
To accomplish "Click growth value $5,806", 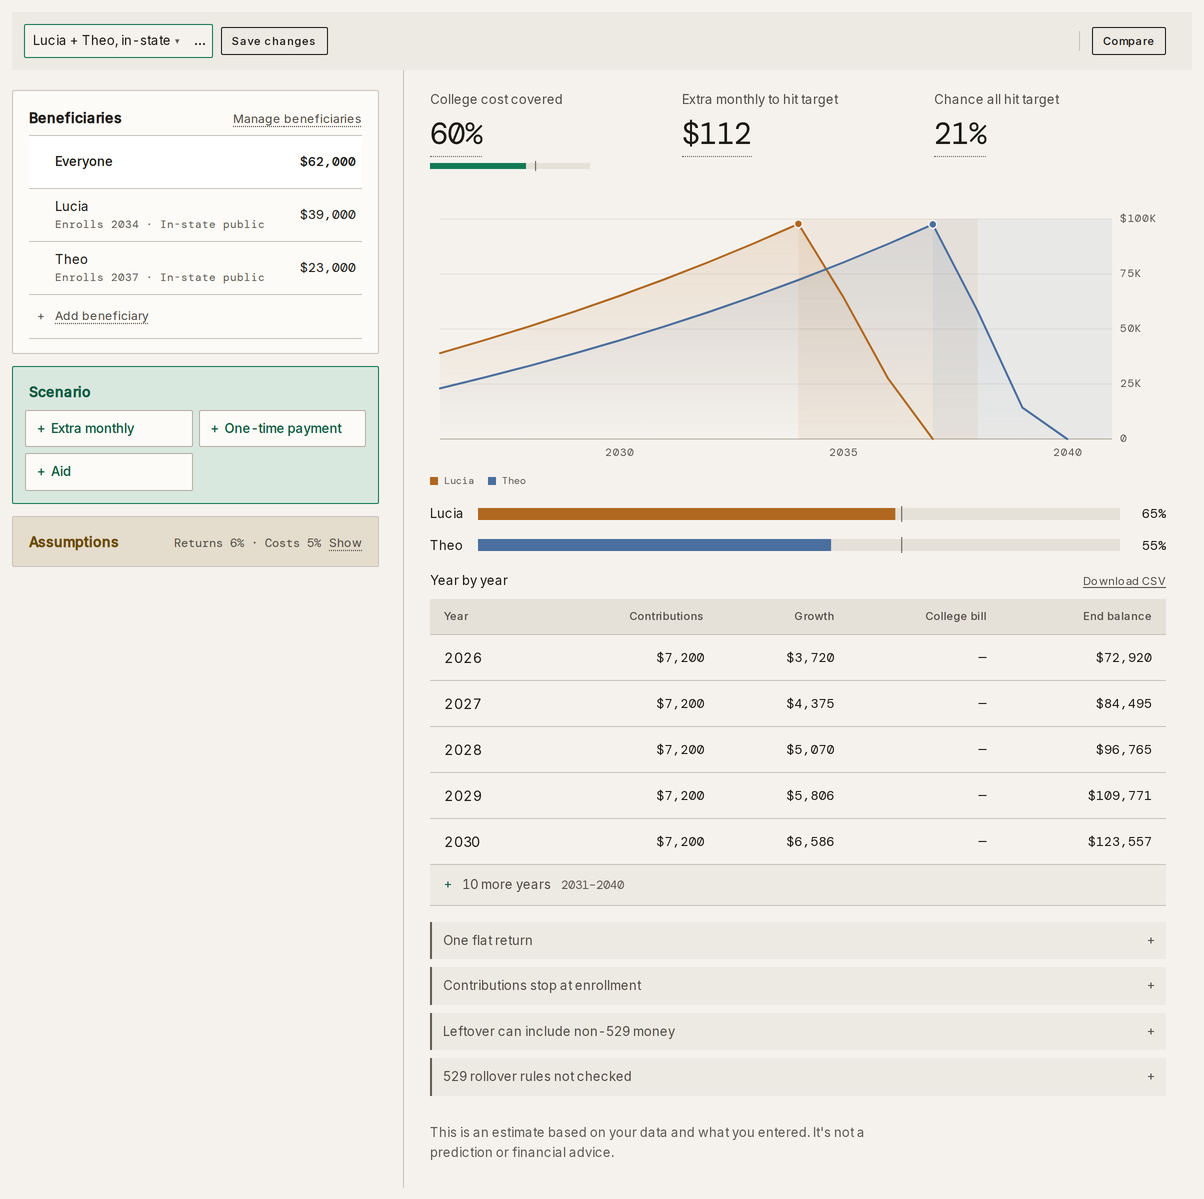I will pos(810,796).
